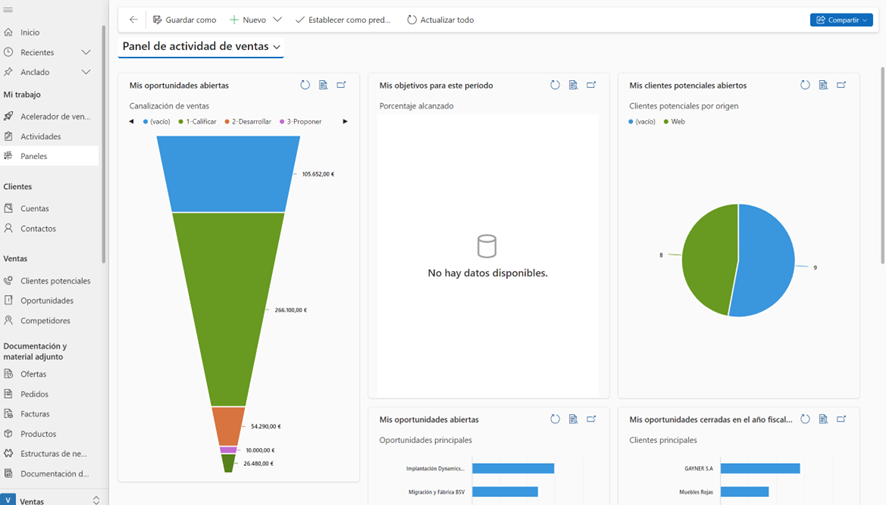
Task: Open the hamburger menu at top left
Action: click(8, 9)
